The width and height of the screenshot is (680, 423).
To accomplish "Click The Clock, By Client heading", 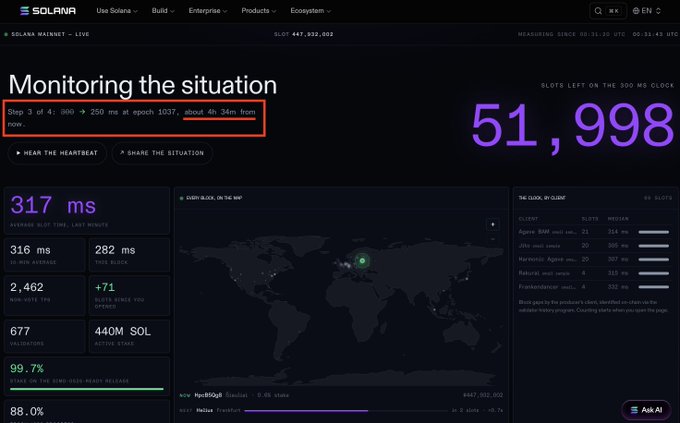I will [542, 198].
